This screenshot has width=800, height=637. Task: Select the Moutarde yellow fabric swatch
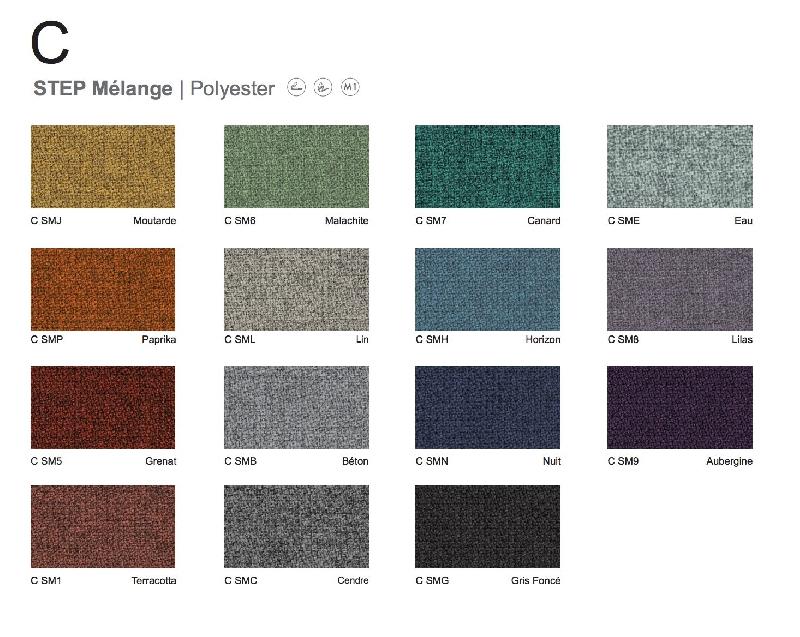pyautogui.click(x=103, y=166)
